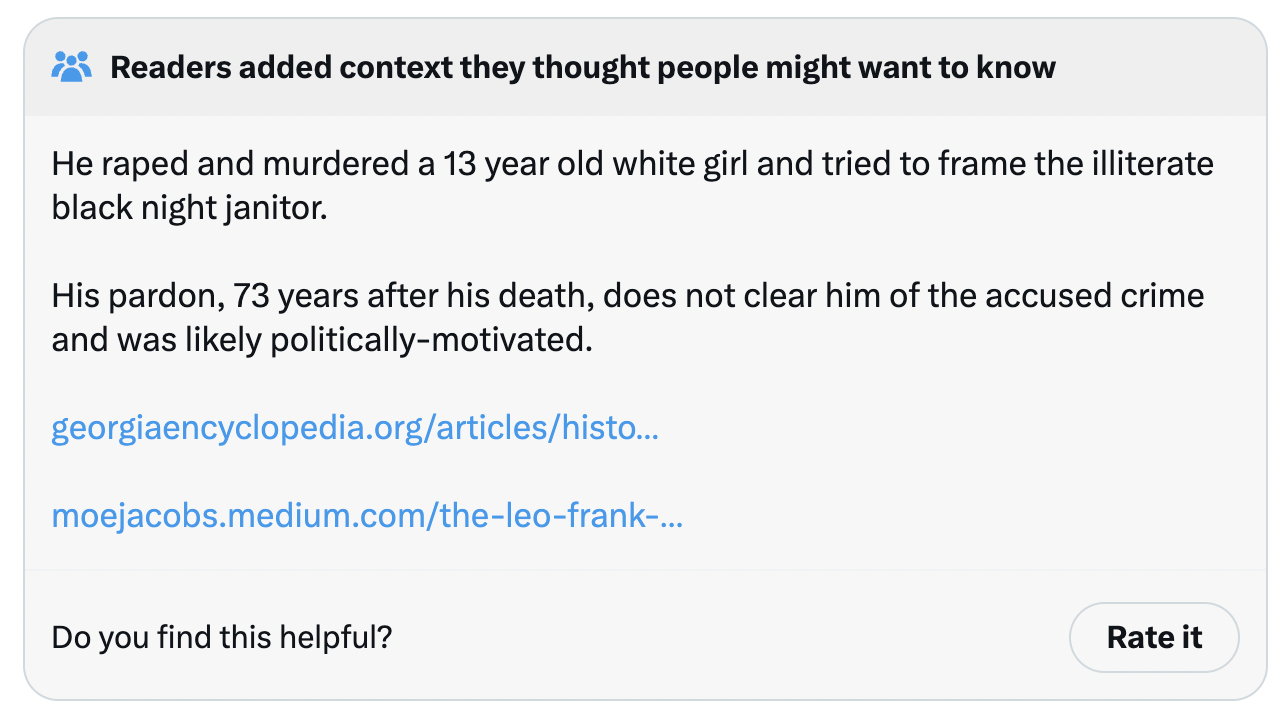
Task: Select the note's first line starting "He raped"
Action: (x=632, y=163)
